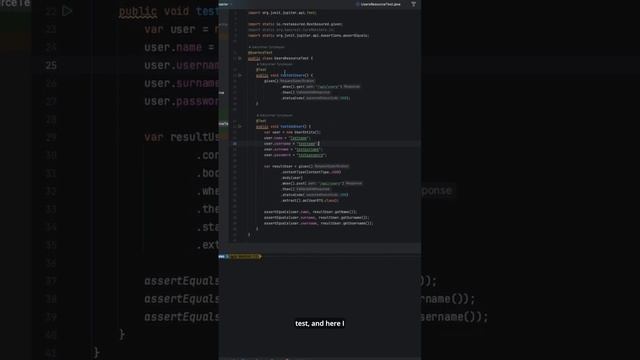Click the var resultUser = given() line
The height and width of the screenshot is (360, 640).
tap(307, 167)
